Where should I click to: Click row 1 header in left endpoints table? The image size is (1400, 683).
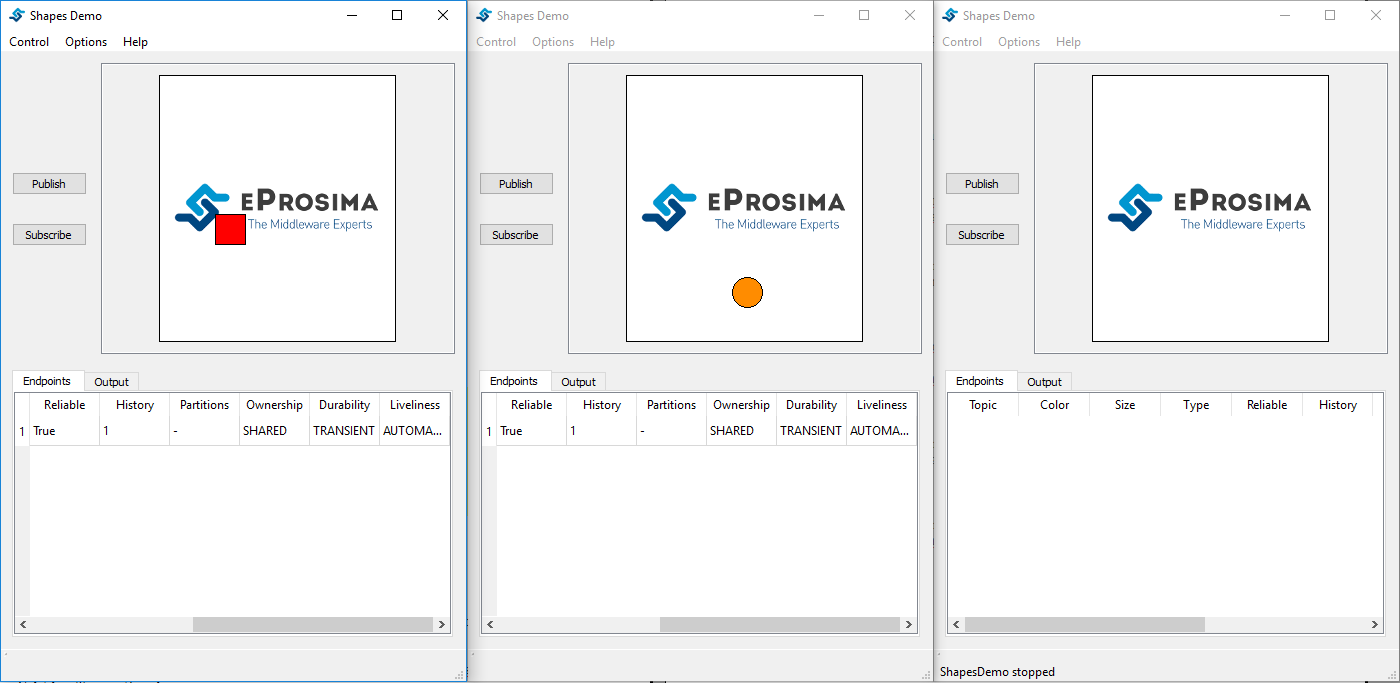tap(22, 431)
